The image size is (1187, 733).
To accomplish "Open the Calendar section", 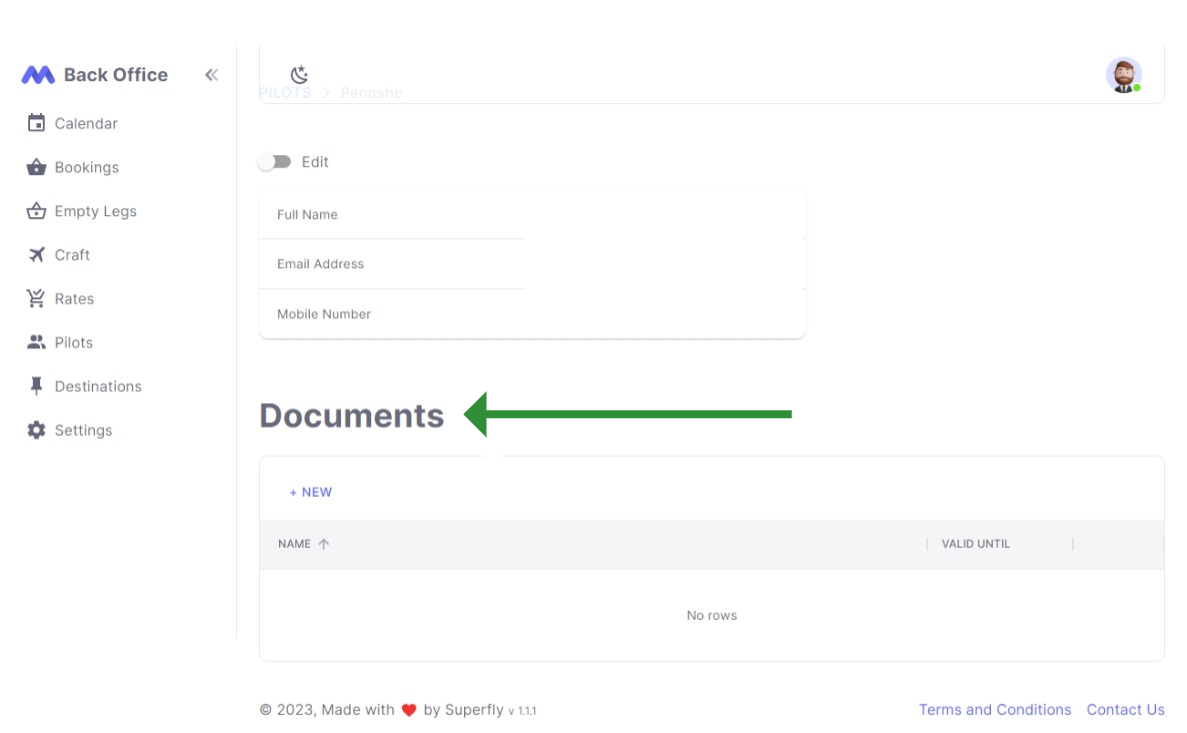I will [x=86, y=123].
